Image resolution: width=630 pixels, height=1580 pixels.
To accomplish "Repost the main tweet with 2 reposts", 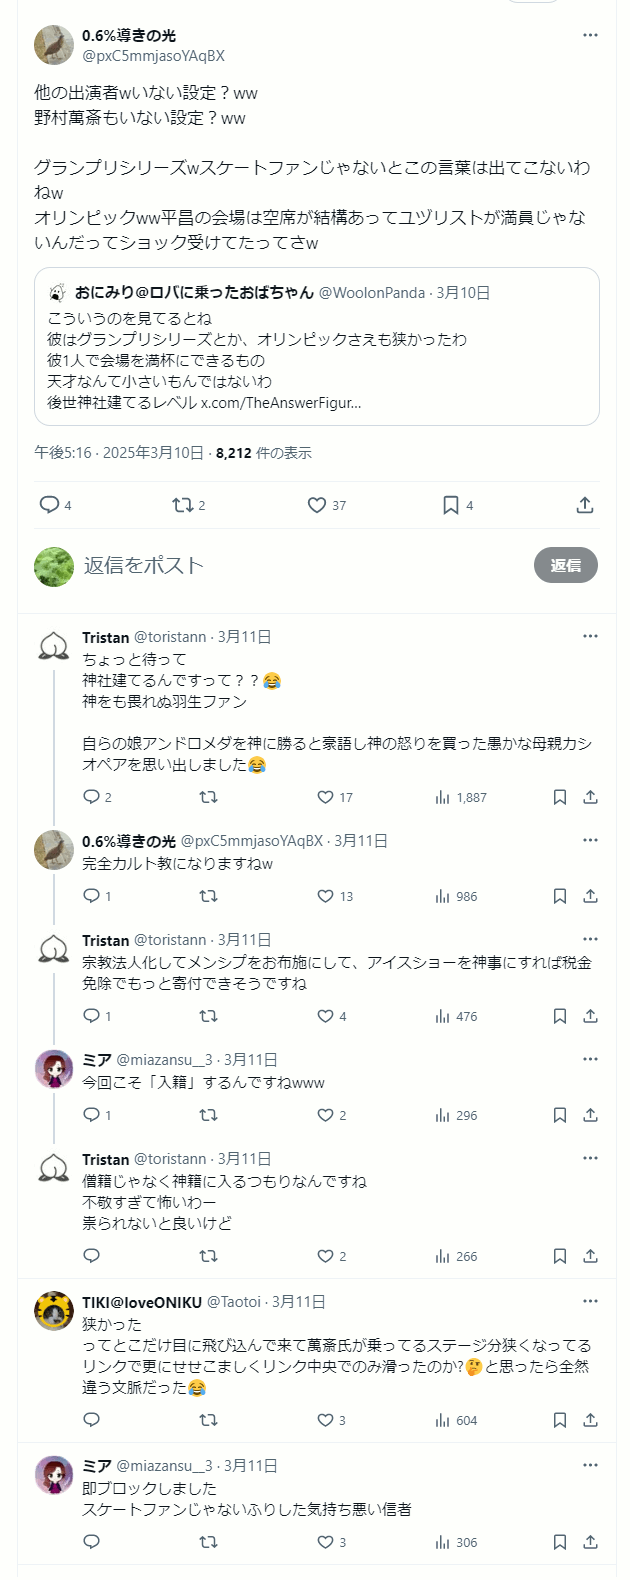I will (182, 505).
